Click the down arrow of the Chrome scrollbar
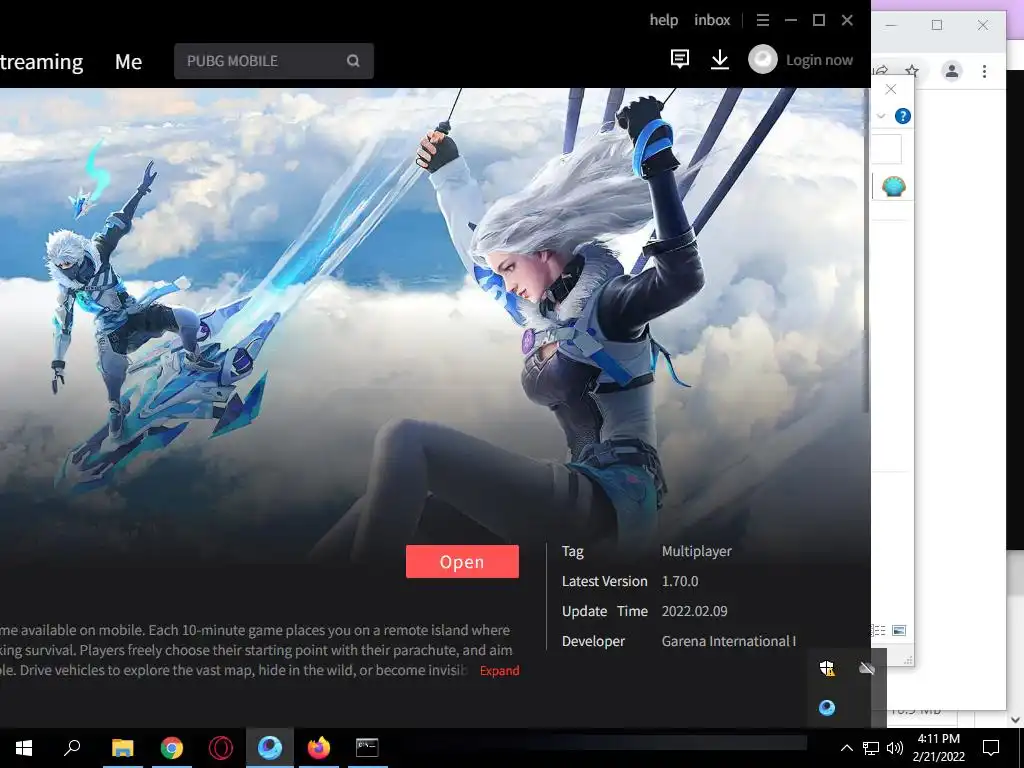 1016,720
